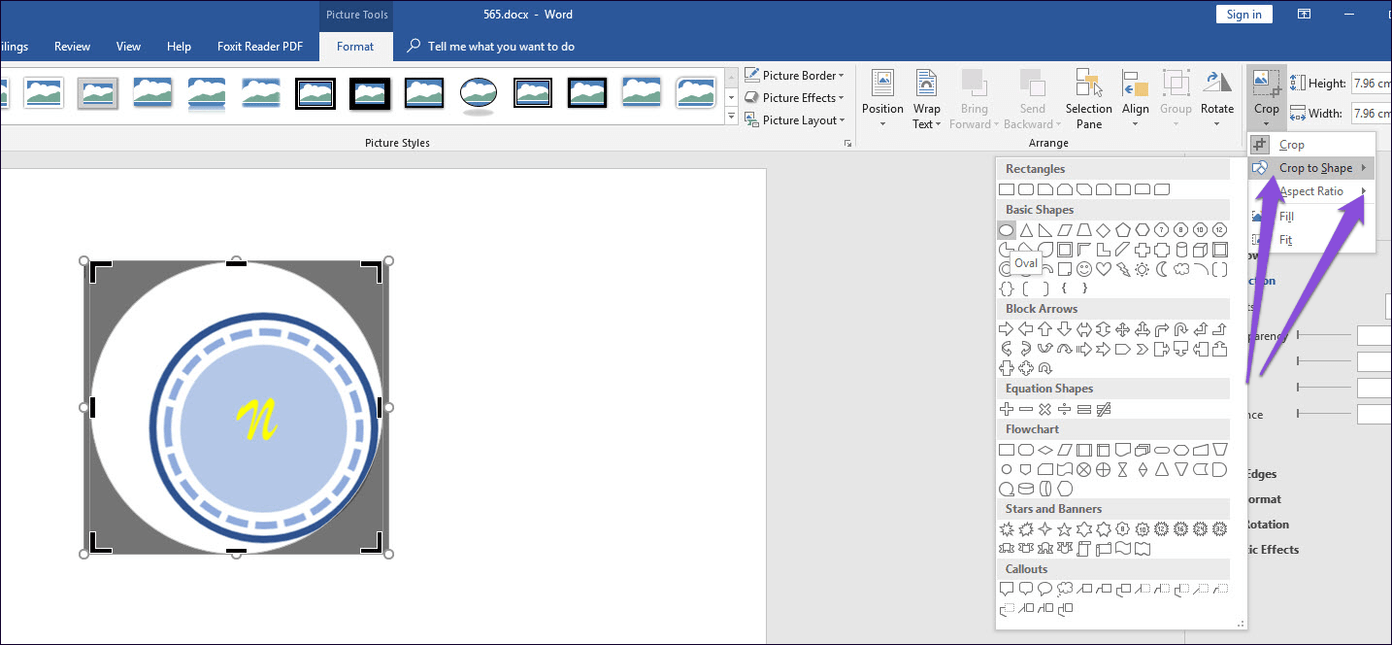
Task: Select Fill from the Crop menu
Action: click(x=1287, y=216)
